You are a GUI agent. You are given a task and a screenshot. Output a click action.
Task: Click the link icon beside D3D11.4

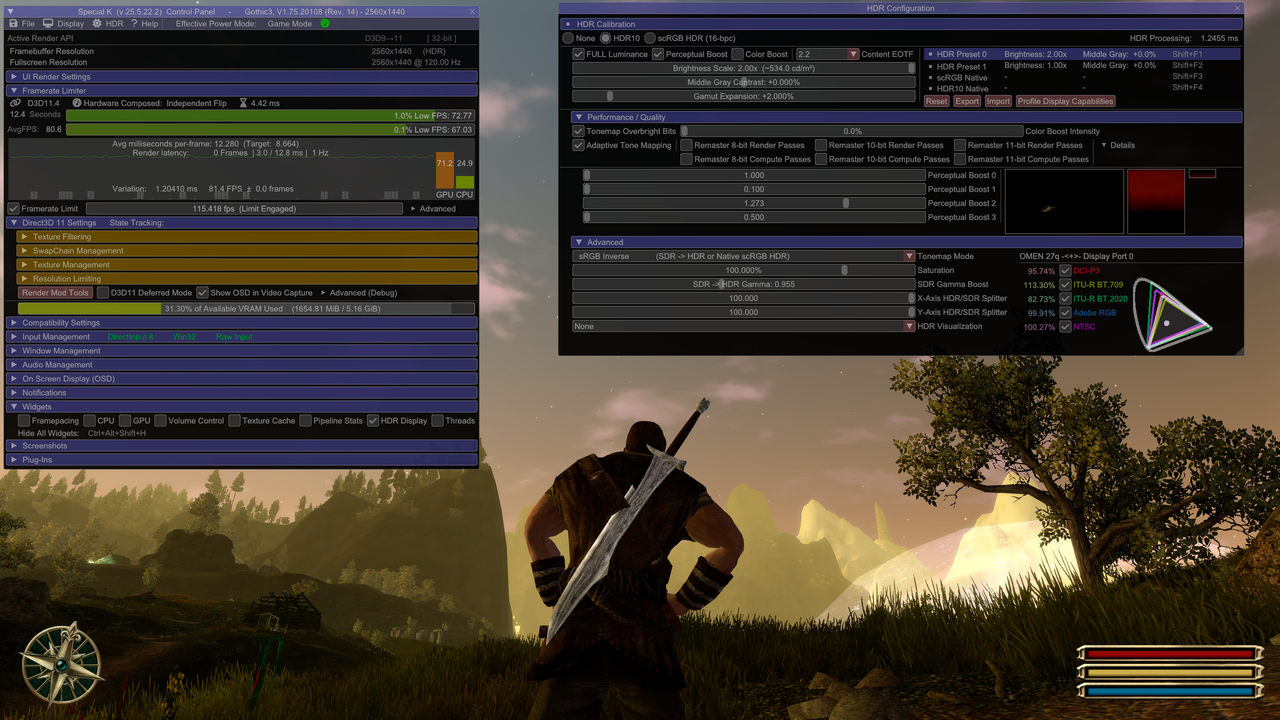(x=15, y=103)
